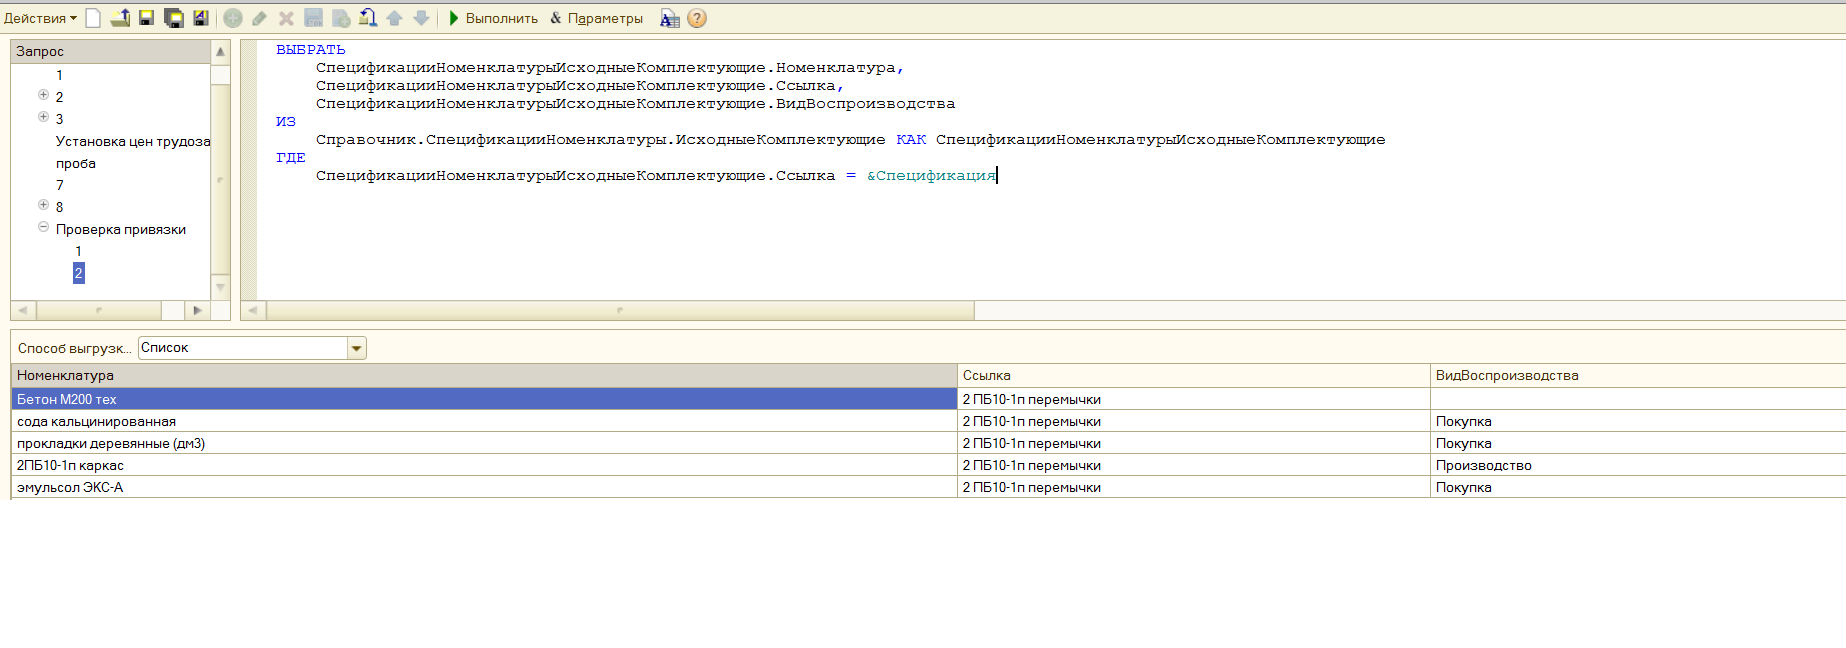1846x648 pixels.
Task: Copy the selected query icon
Action: pos(341,18)
